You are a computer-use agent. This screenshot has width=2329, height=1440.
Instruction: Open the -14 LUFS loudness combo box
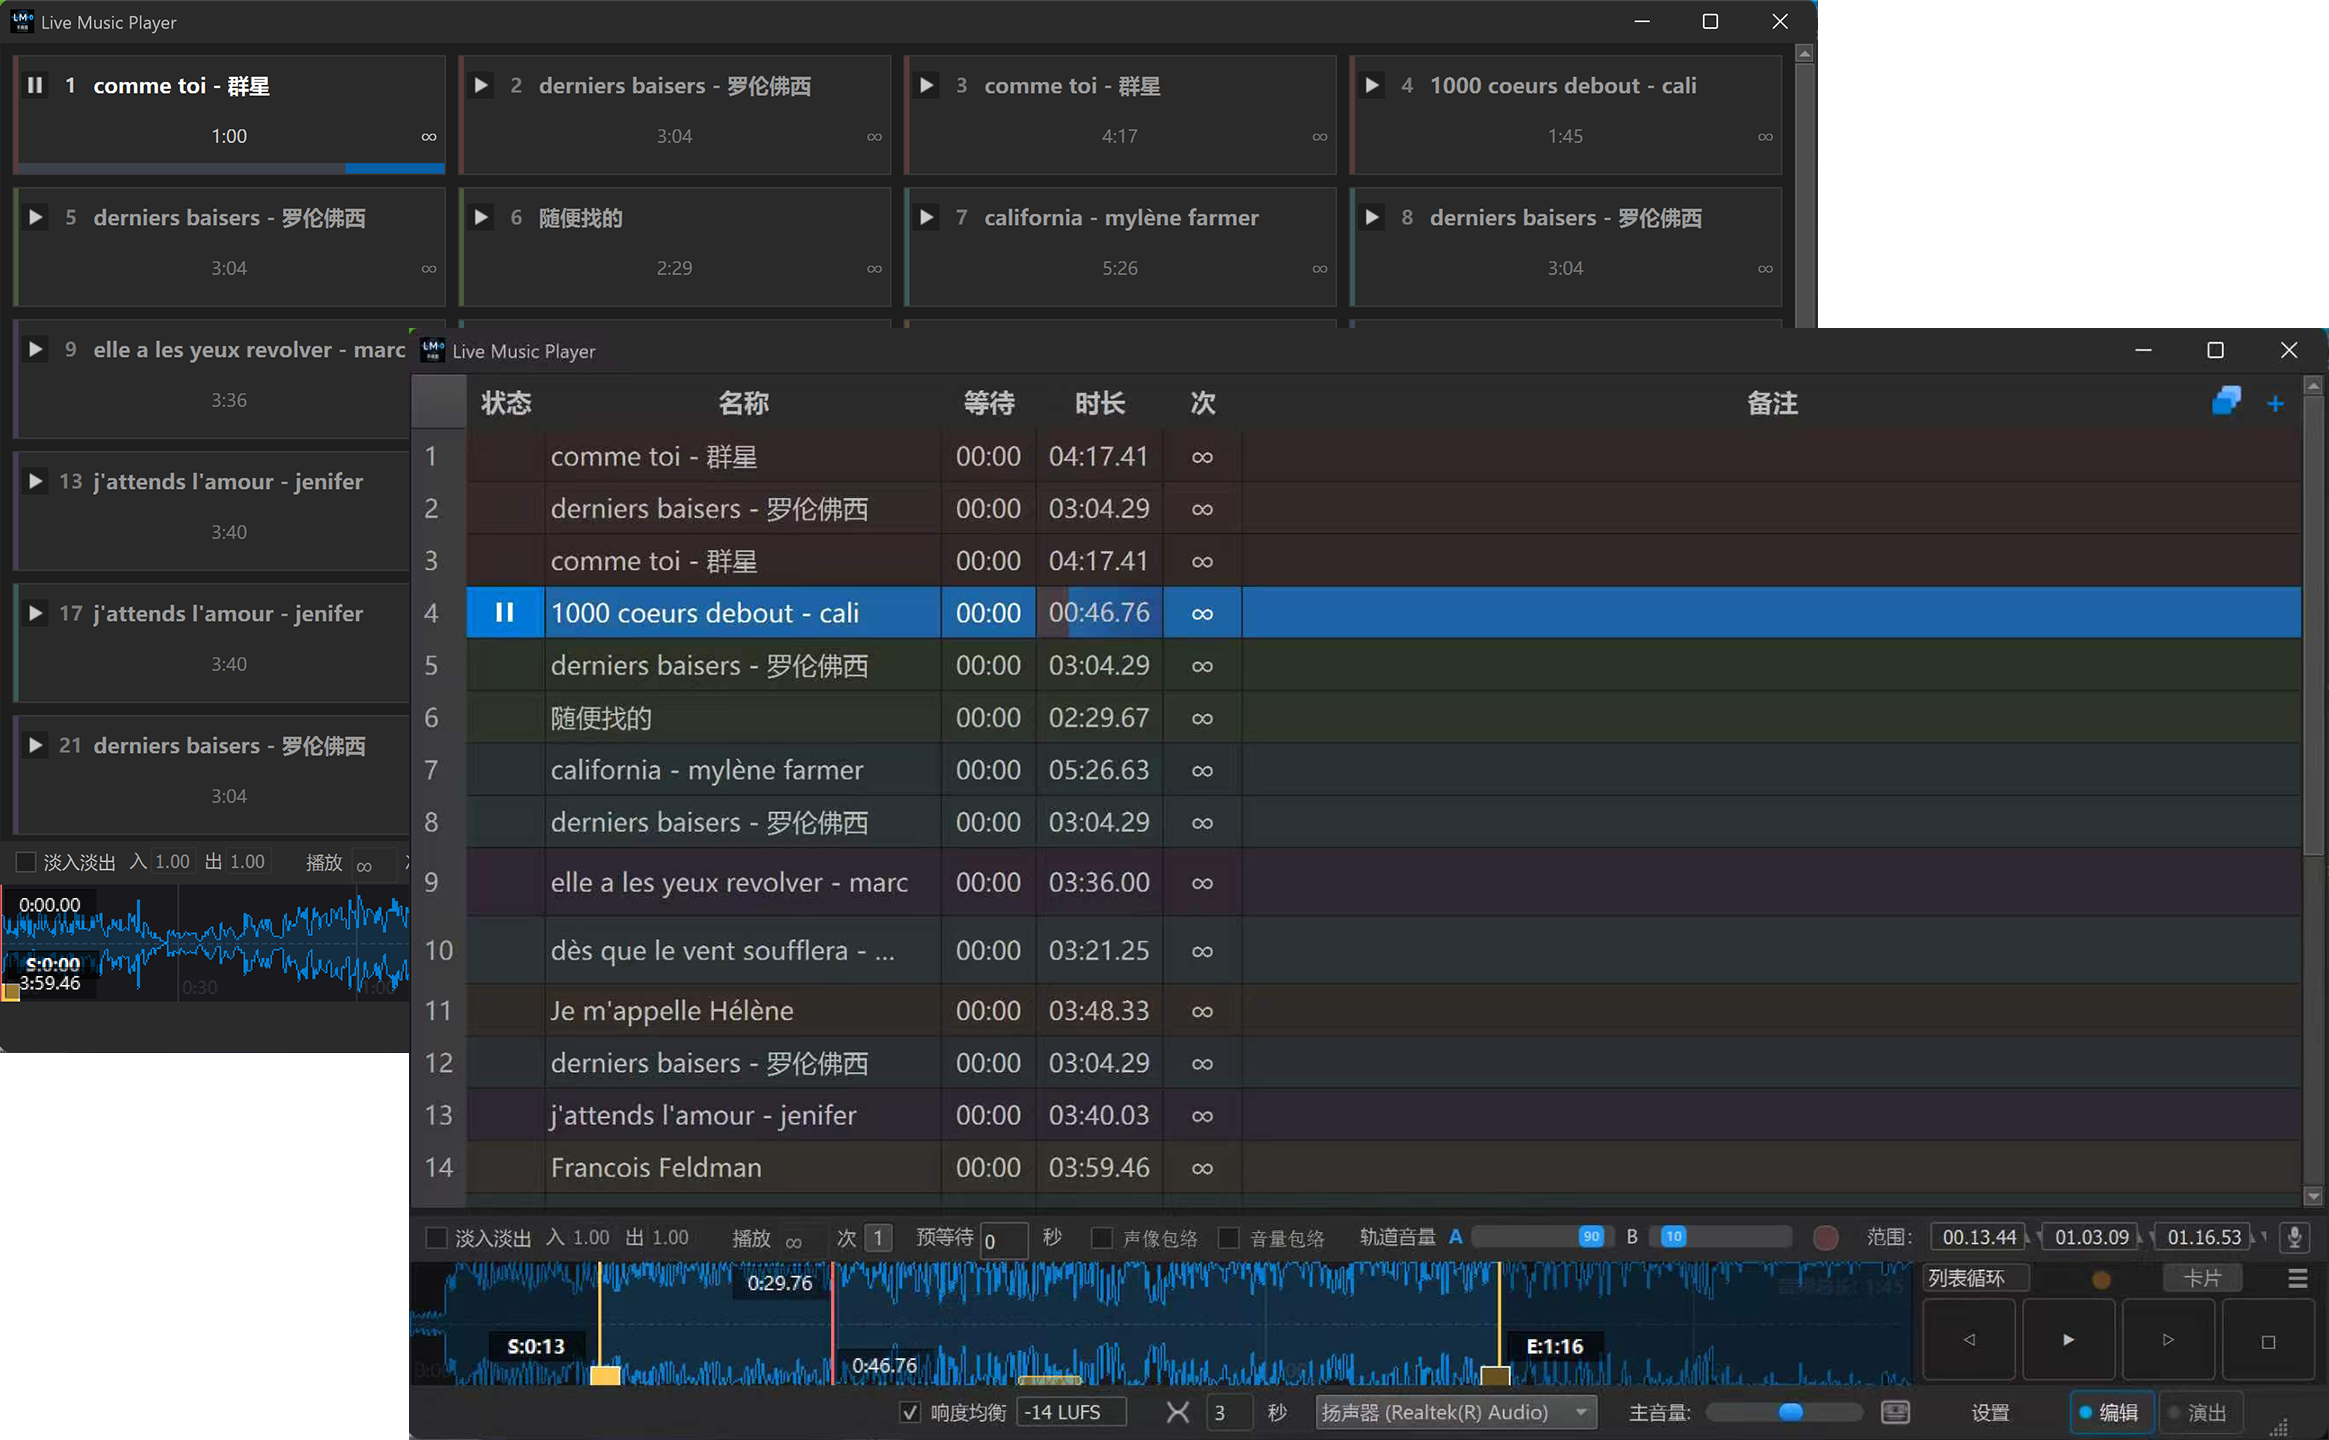pos(1071,1412)
